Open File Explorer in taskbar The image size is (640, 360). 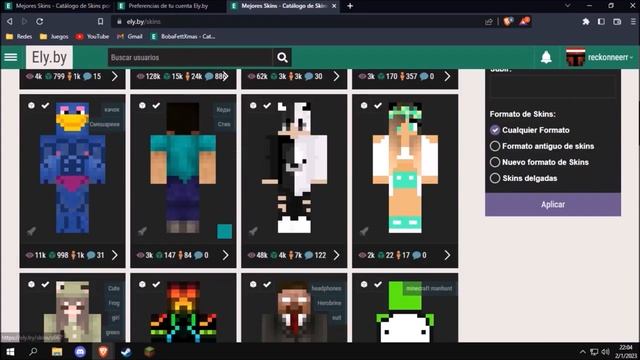(x=57, y=351)
